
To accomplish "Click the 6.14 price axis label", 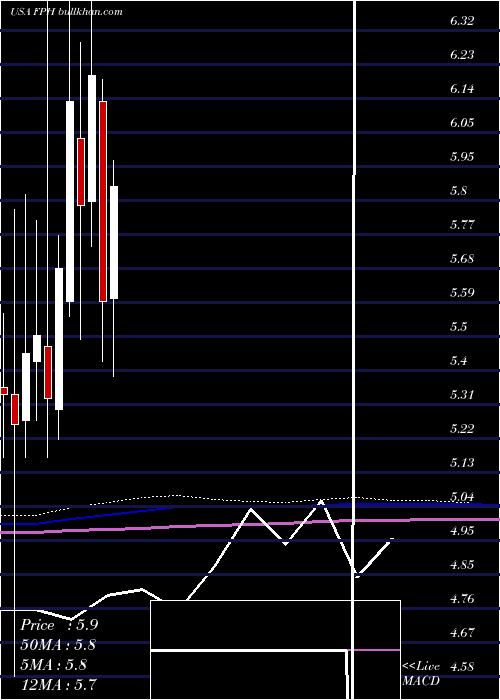I will click(462, 88).
